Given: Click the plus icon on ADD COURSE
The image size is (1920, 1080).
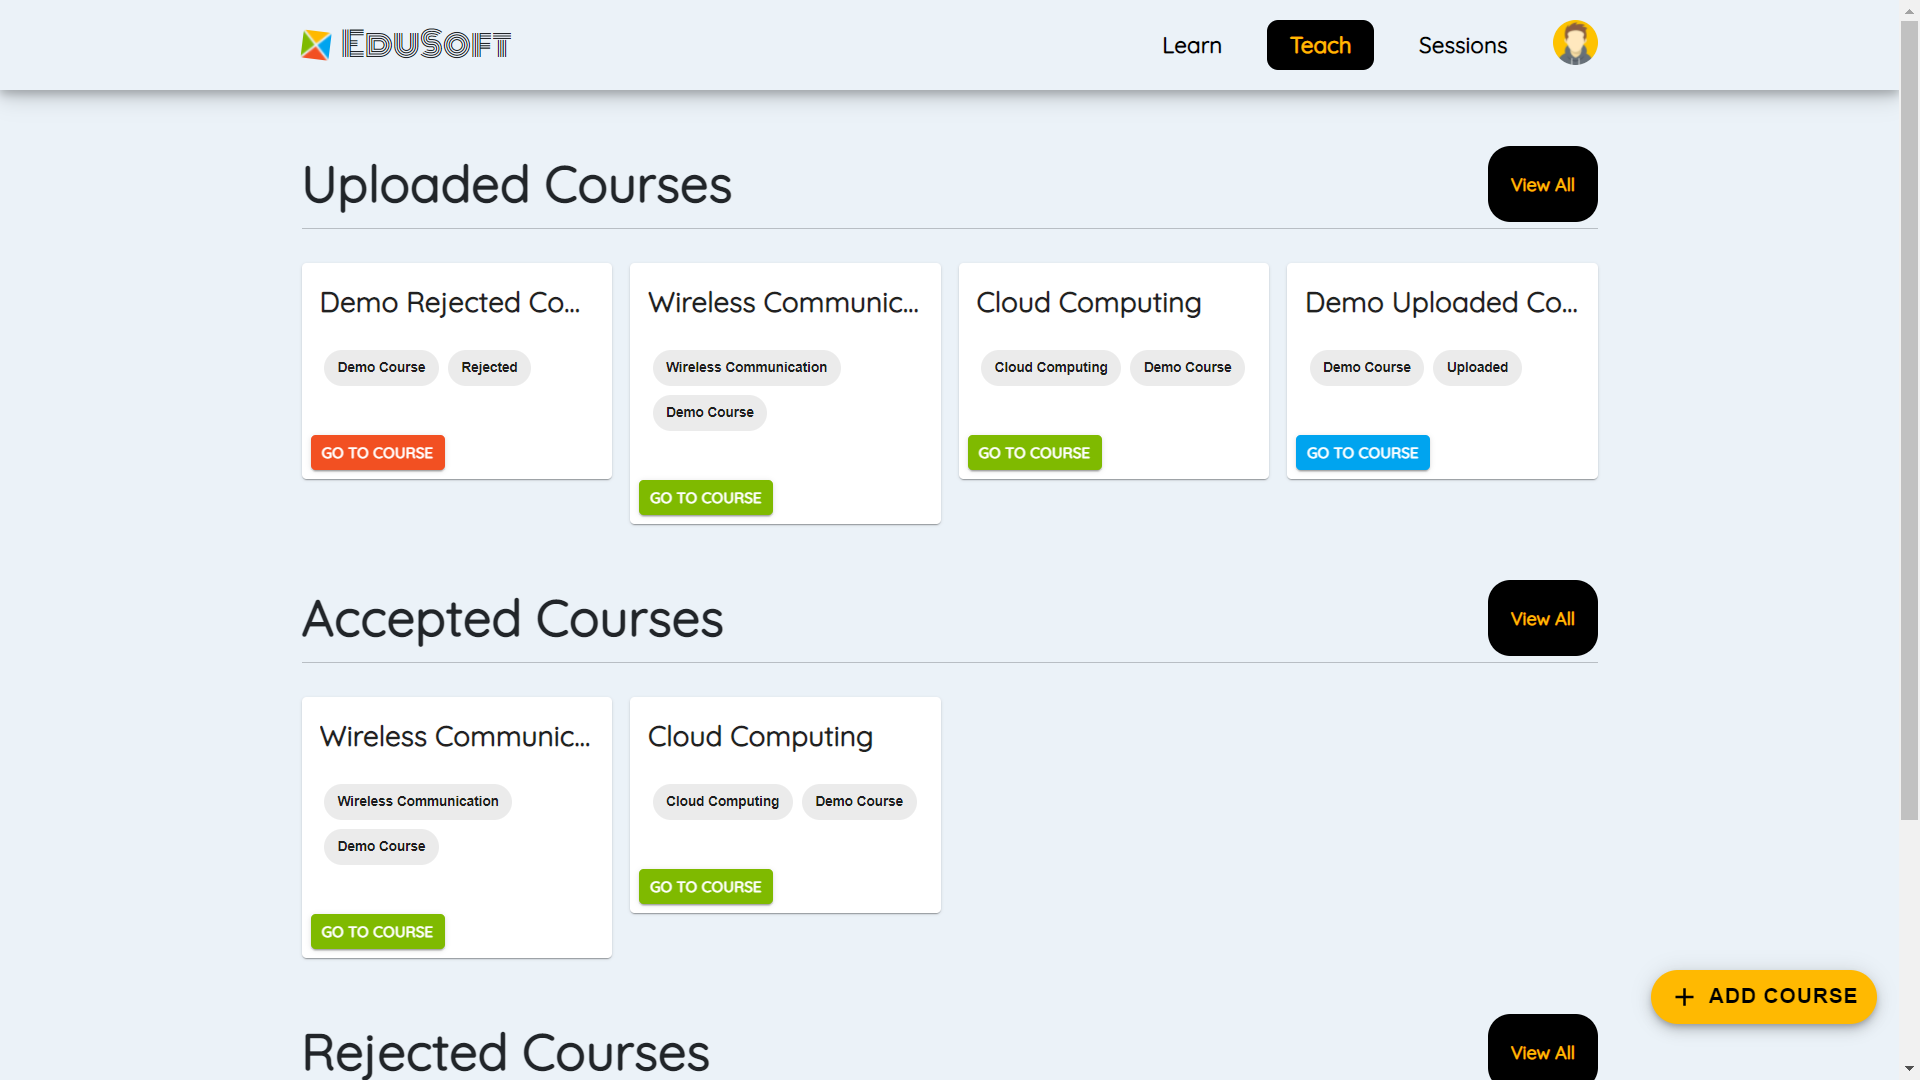Looking at the screenshot, I should tap(1684, 997).
